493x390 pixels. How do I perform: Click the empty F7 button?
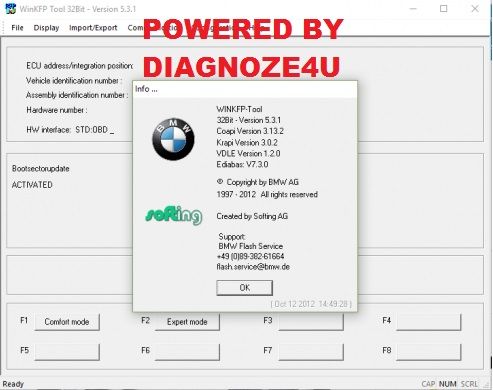tap(311, 352)
